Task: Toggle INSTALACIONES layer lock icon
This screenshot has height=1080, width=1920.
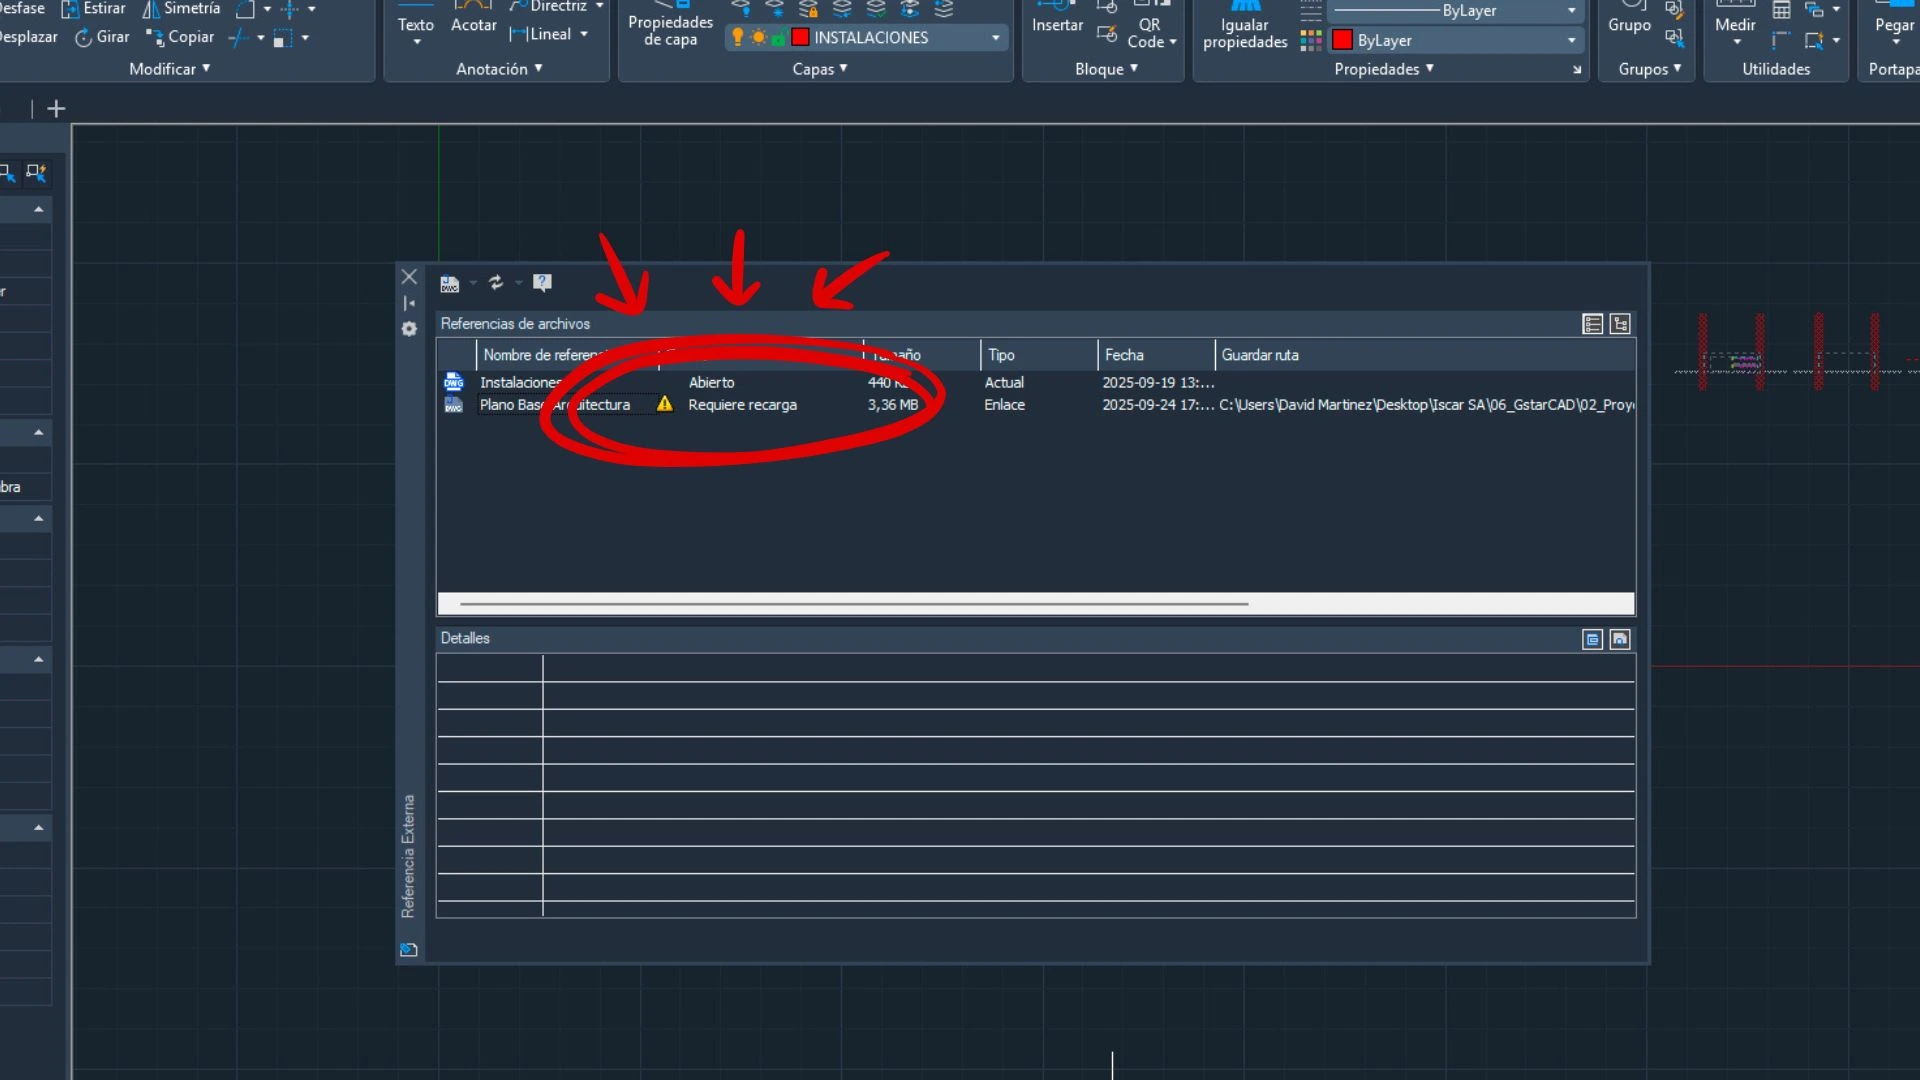Action: click(x=778, y=38)
